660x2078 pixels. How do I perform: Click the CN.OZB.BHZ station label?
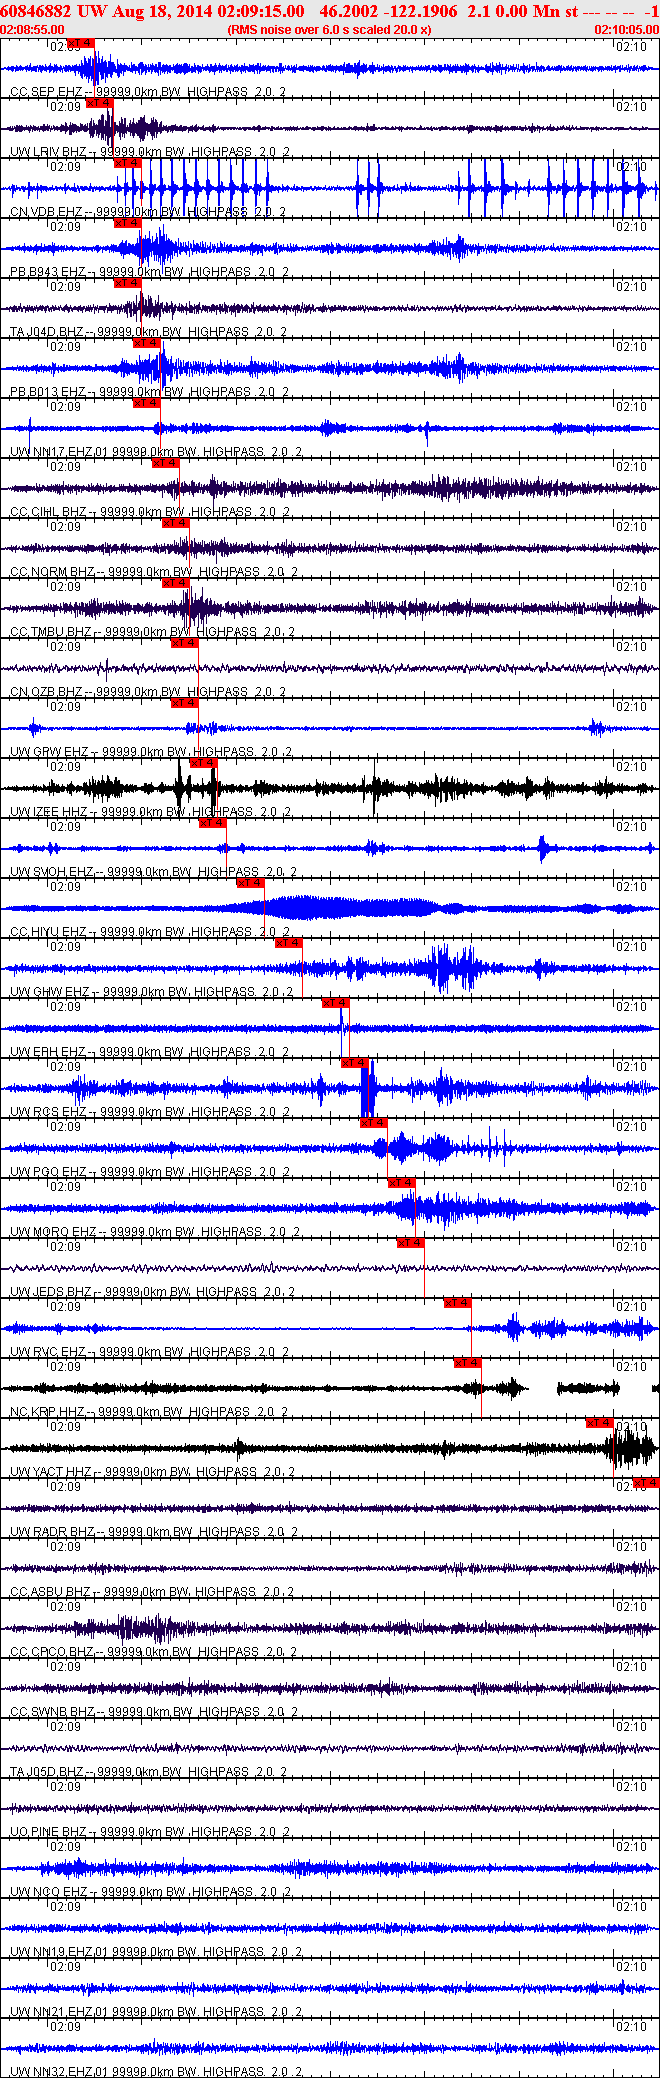coord(47,692)
